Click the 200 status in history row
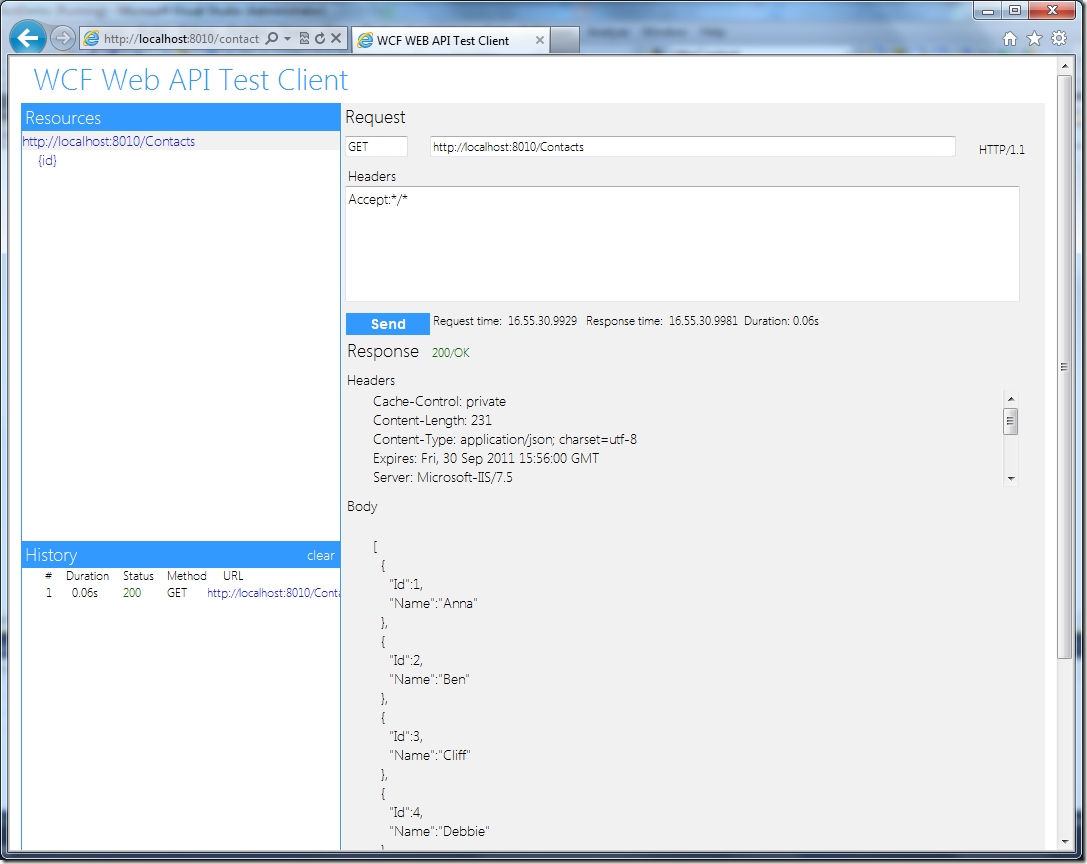Image resolution: width=1087 pixels, height=864 pixels. pos(132,593)
